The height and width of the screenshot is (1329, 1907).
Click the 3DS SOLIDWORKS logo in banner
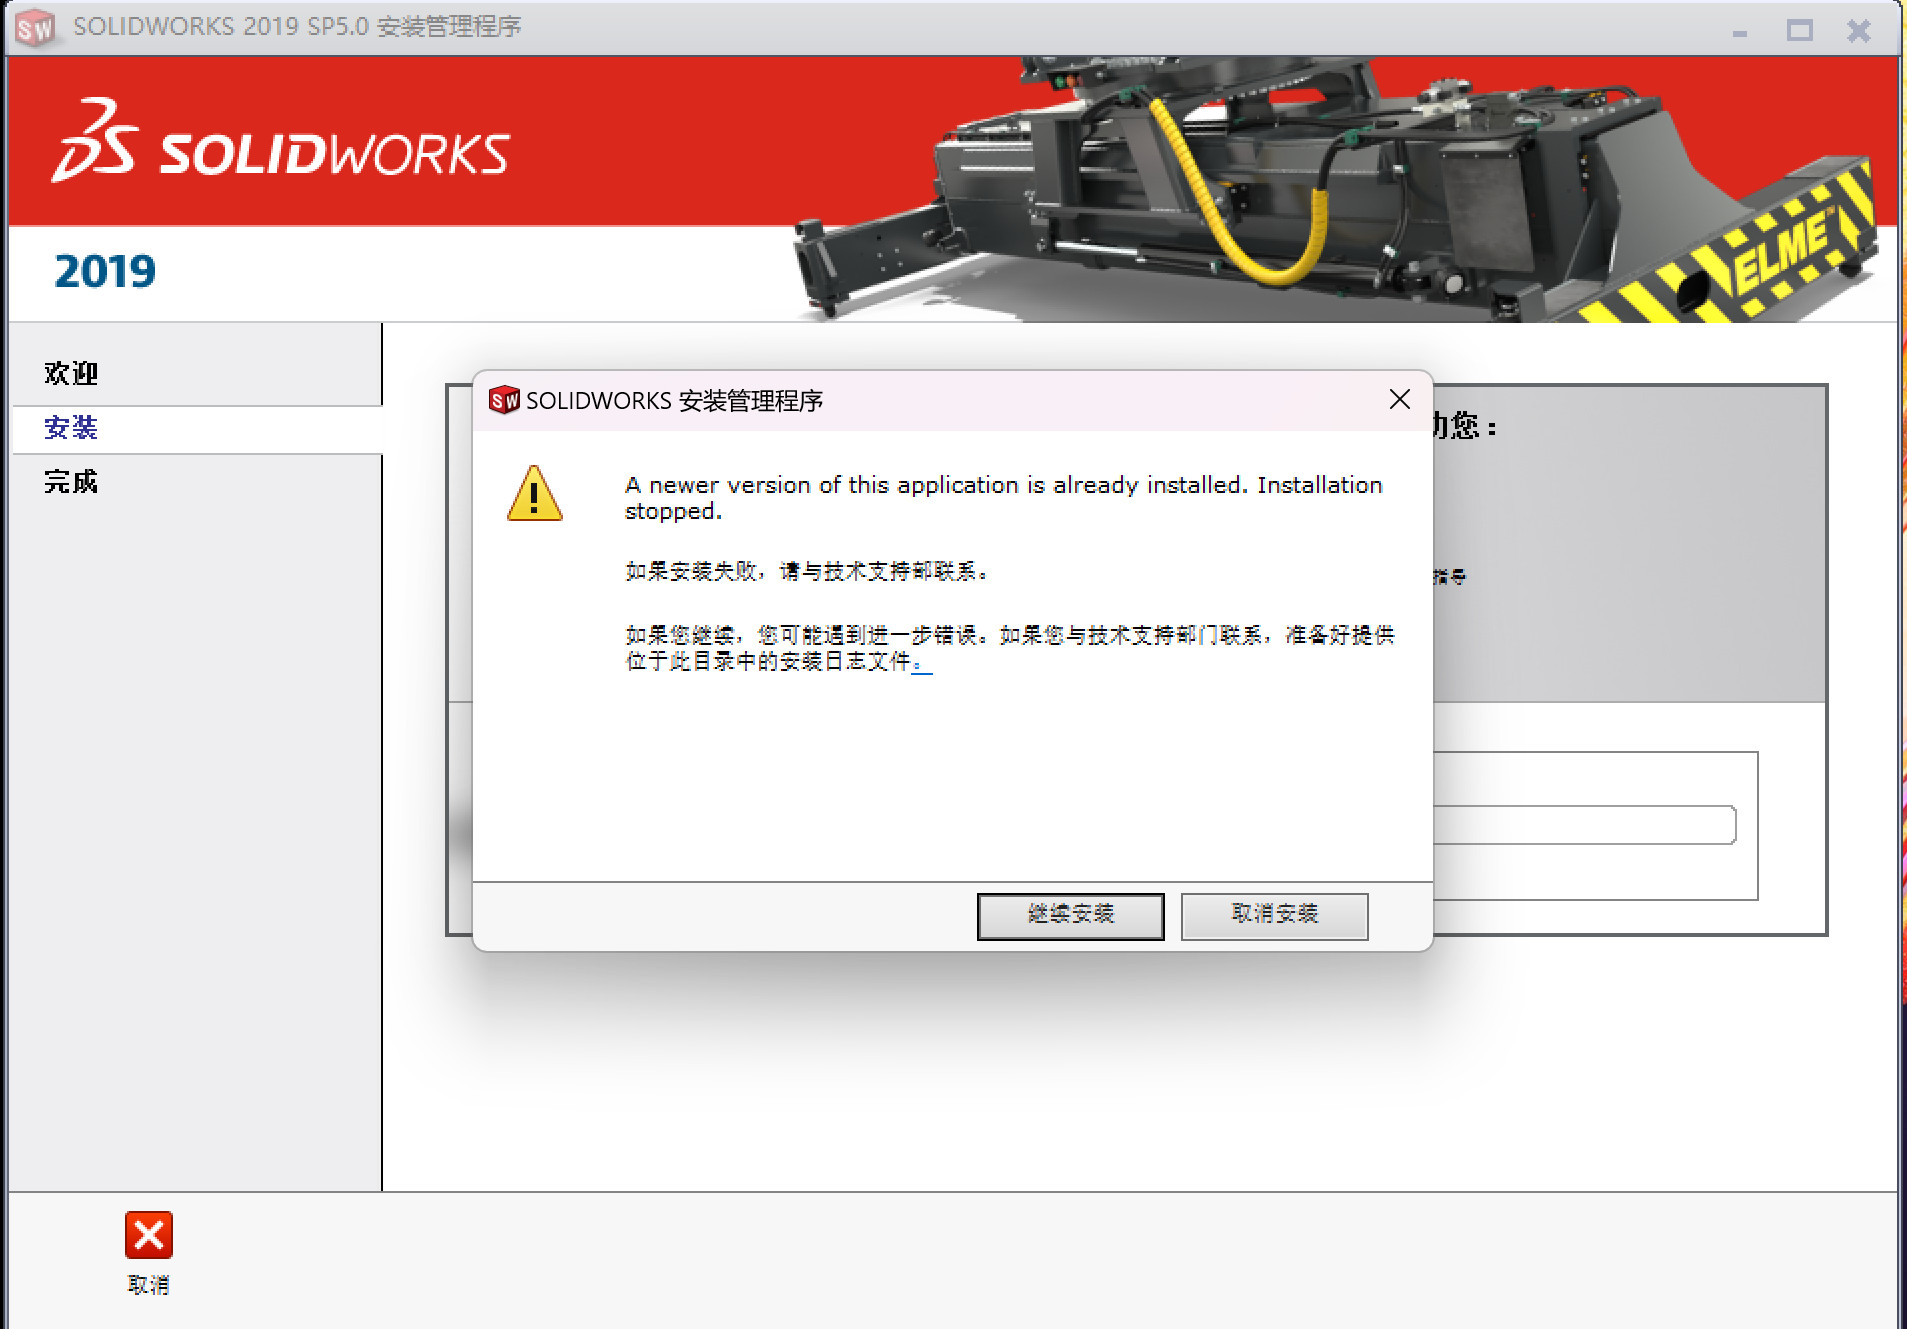tap(281, 141)
